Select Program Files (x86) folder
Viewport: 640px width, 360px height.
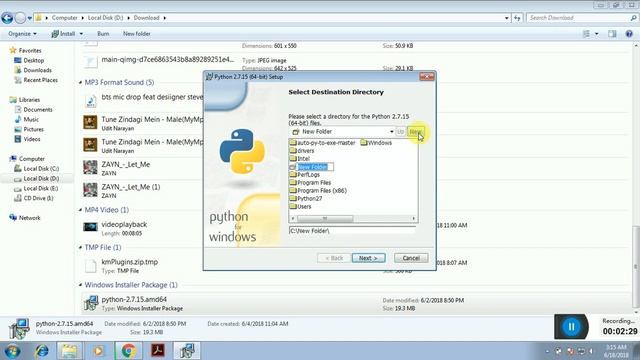click(318, 191)
